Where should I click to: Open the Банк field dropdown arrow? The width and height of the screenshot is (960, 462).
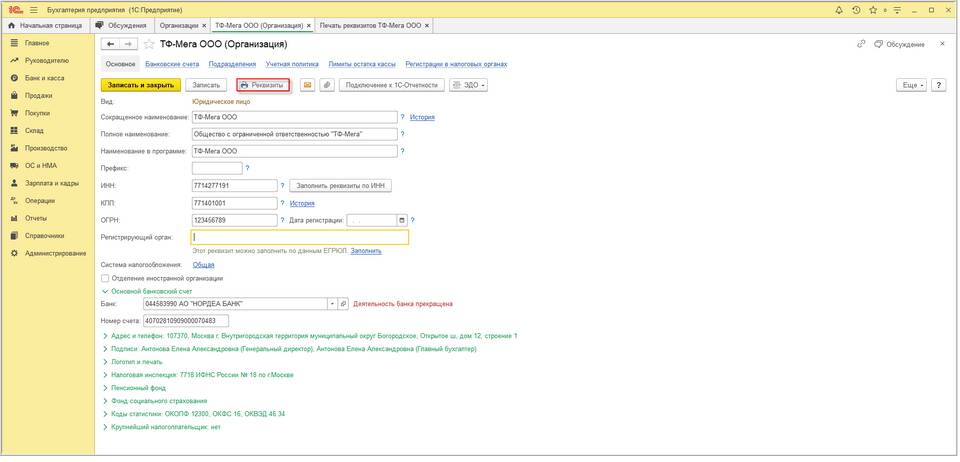(x=331, y=303)
